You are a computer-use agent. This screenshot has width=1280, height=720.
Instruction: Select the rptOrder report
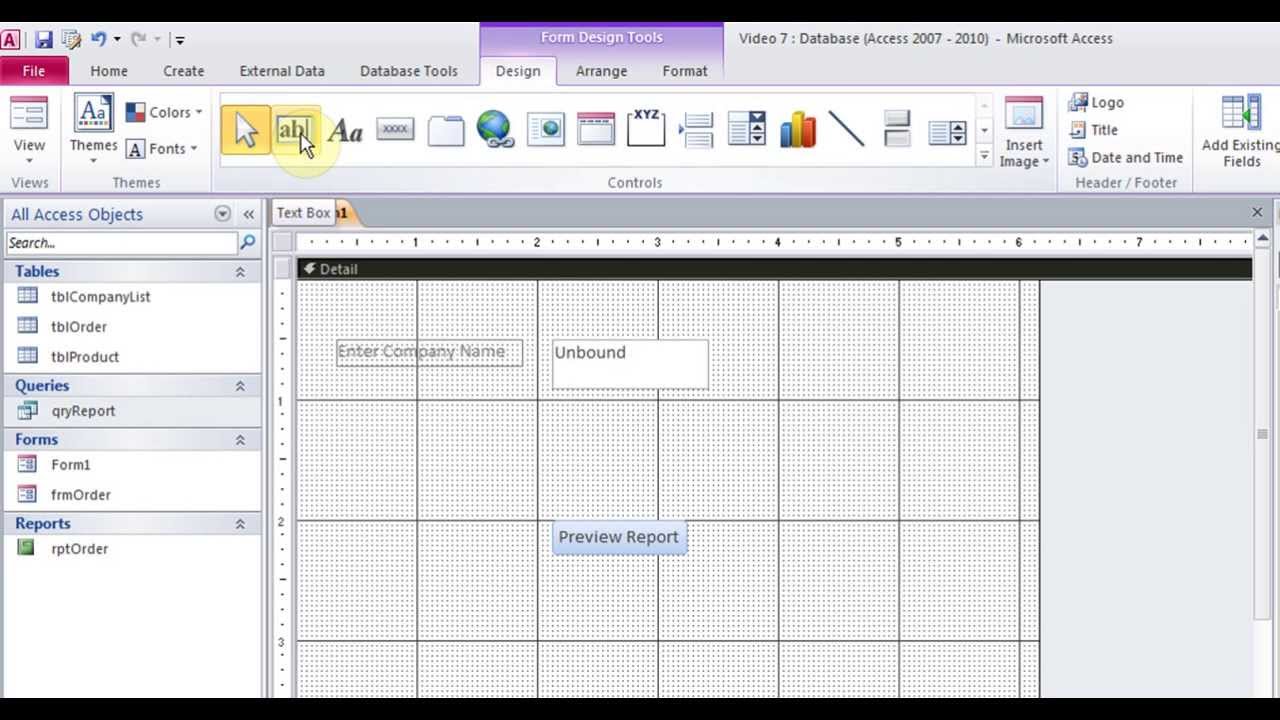tap(79, 549)
